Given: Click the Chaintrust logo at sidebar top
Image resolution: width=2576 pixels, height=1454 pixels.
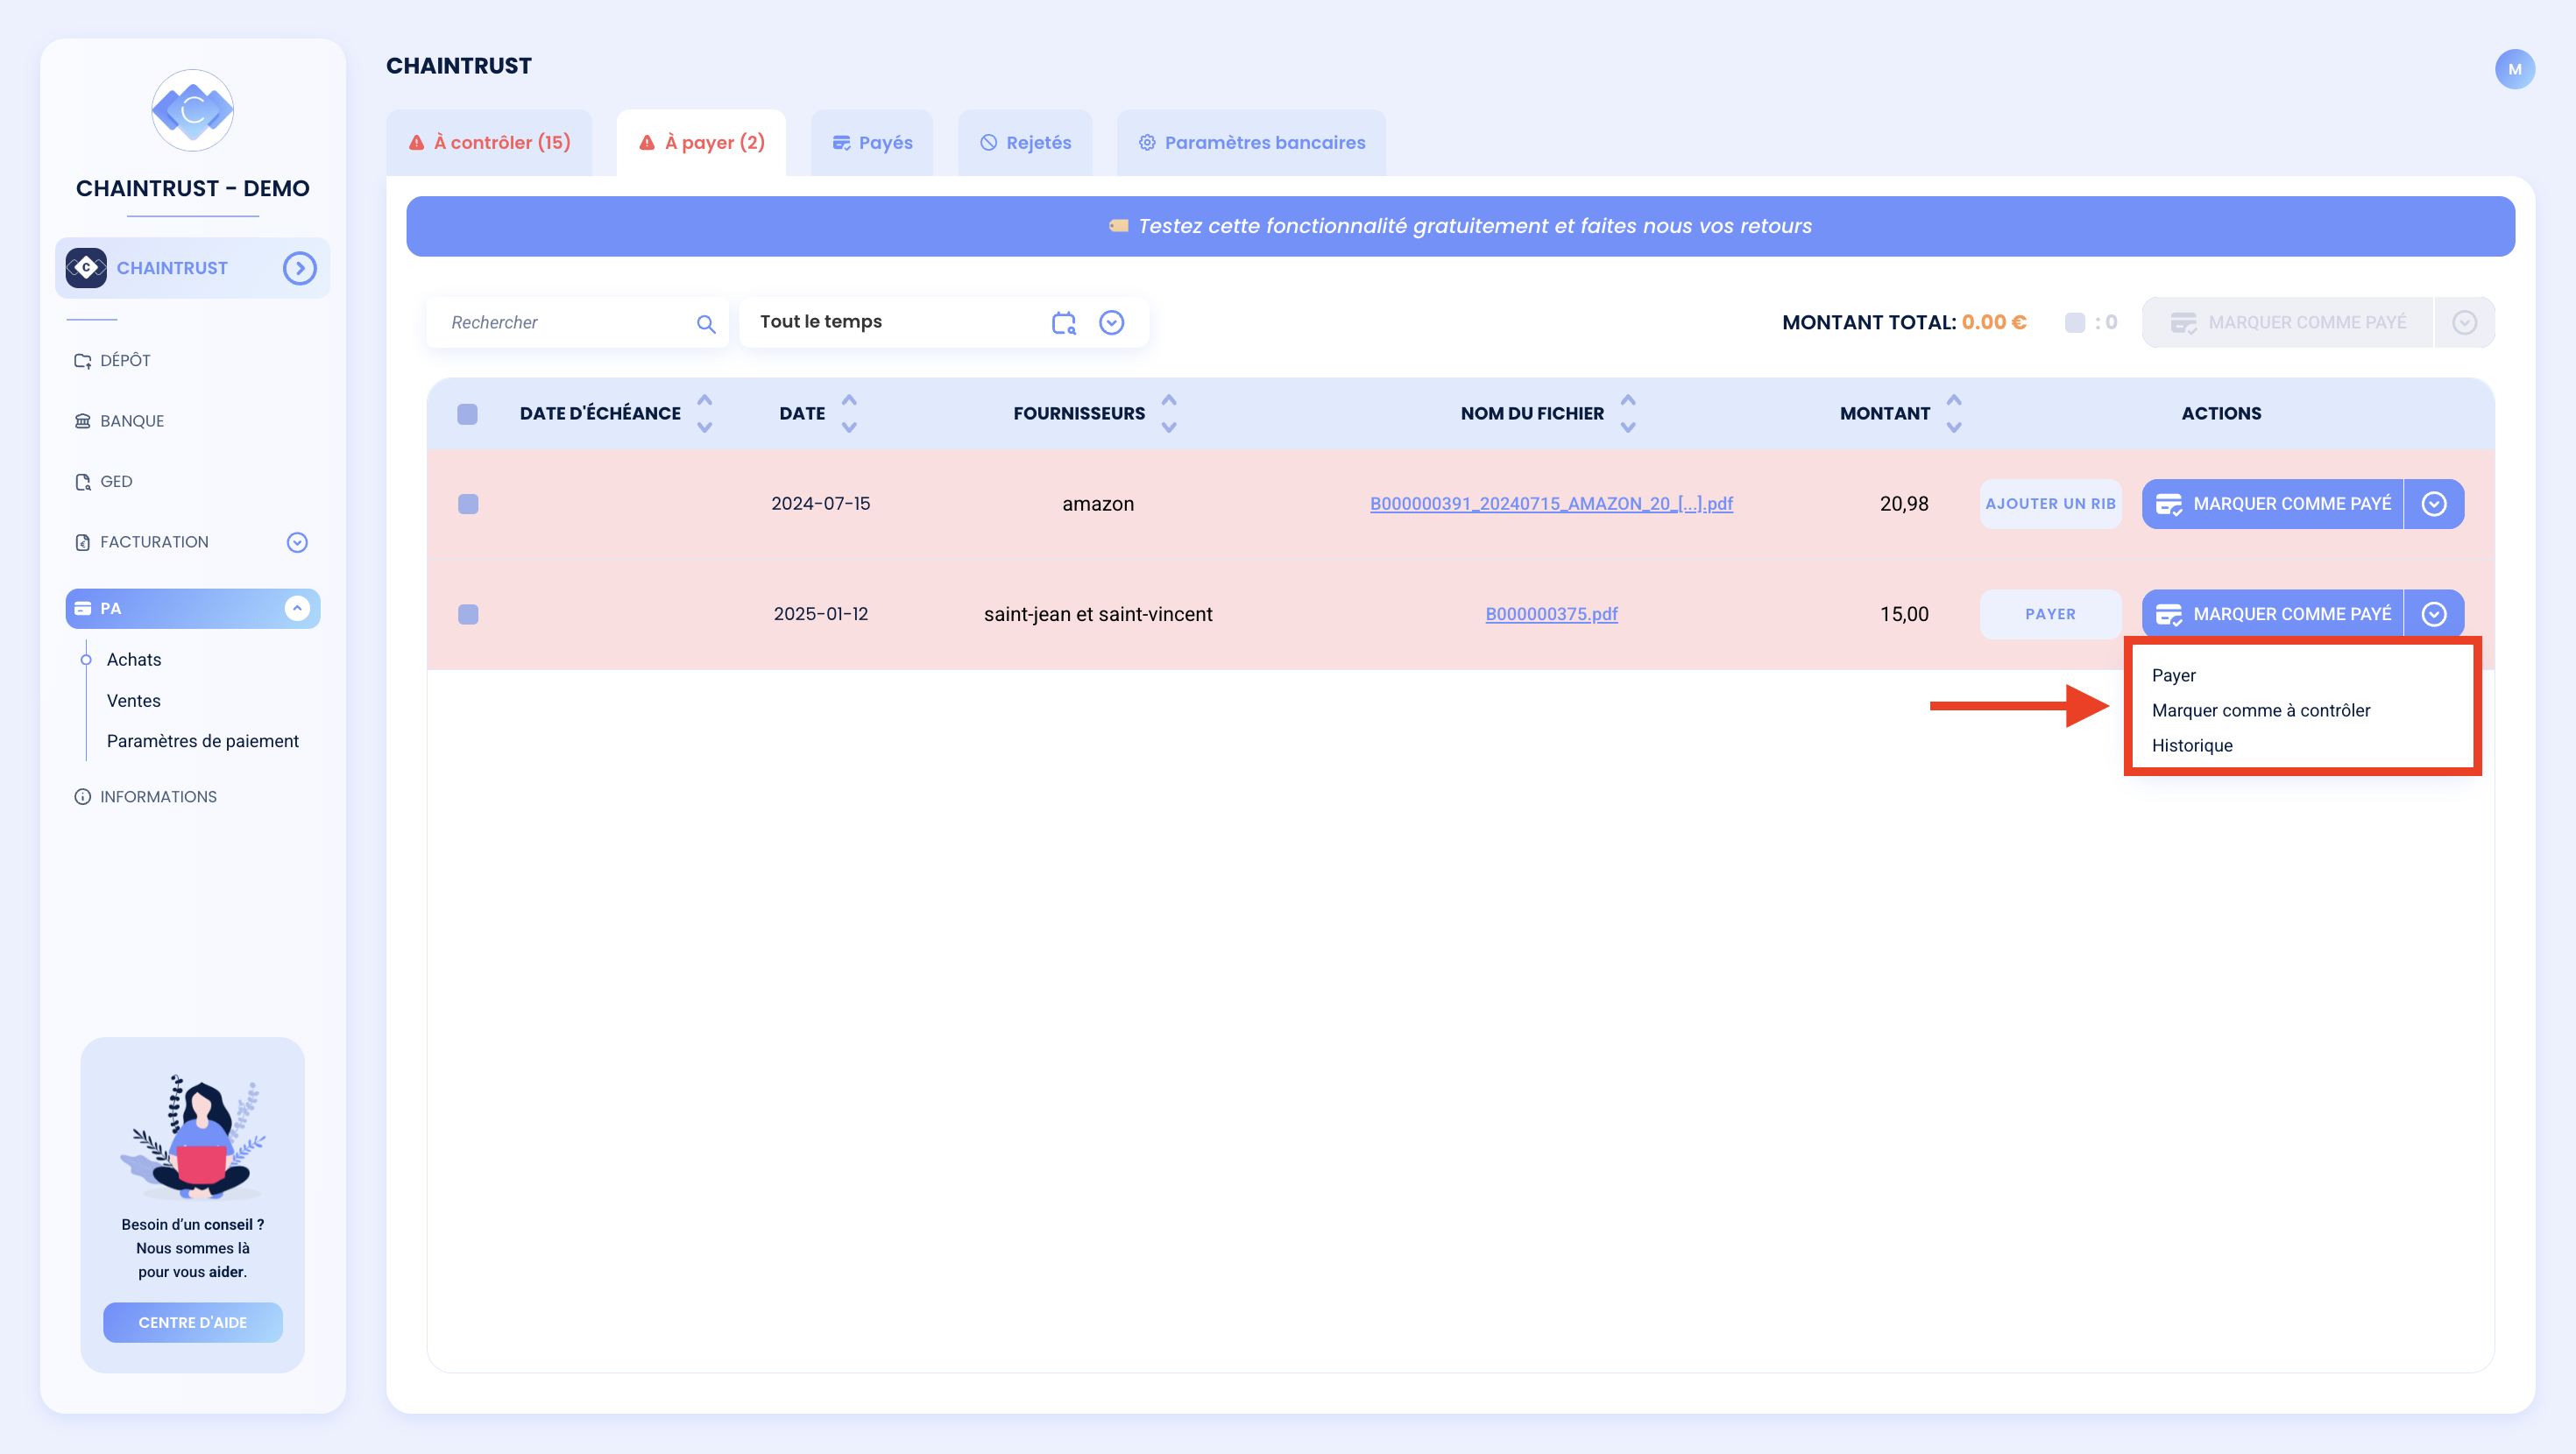Looking at the screenshot, I should click(x=192, y=110).
